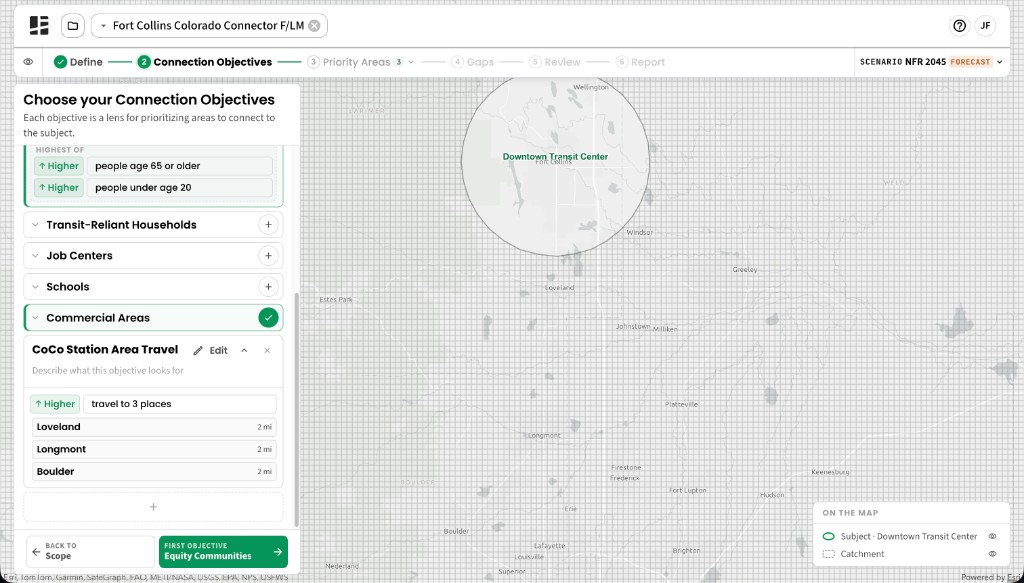Open the help question mark icon
Image resolution: width=1024 pixels, height=583 pixels.
[x=959, y=26]
